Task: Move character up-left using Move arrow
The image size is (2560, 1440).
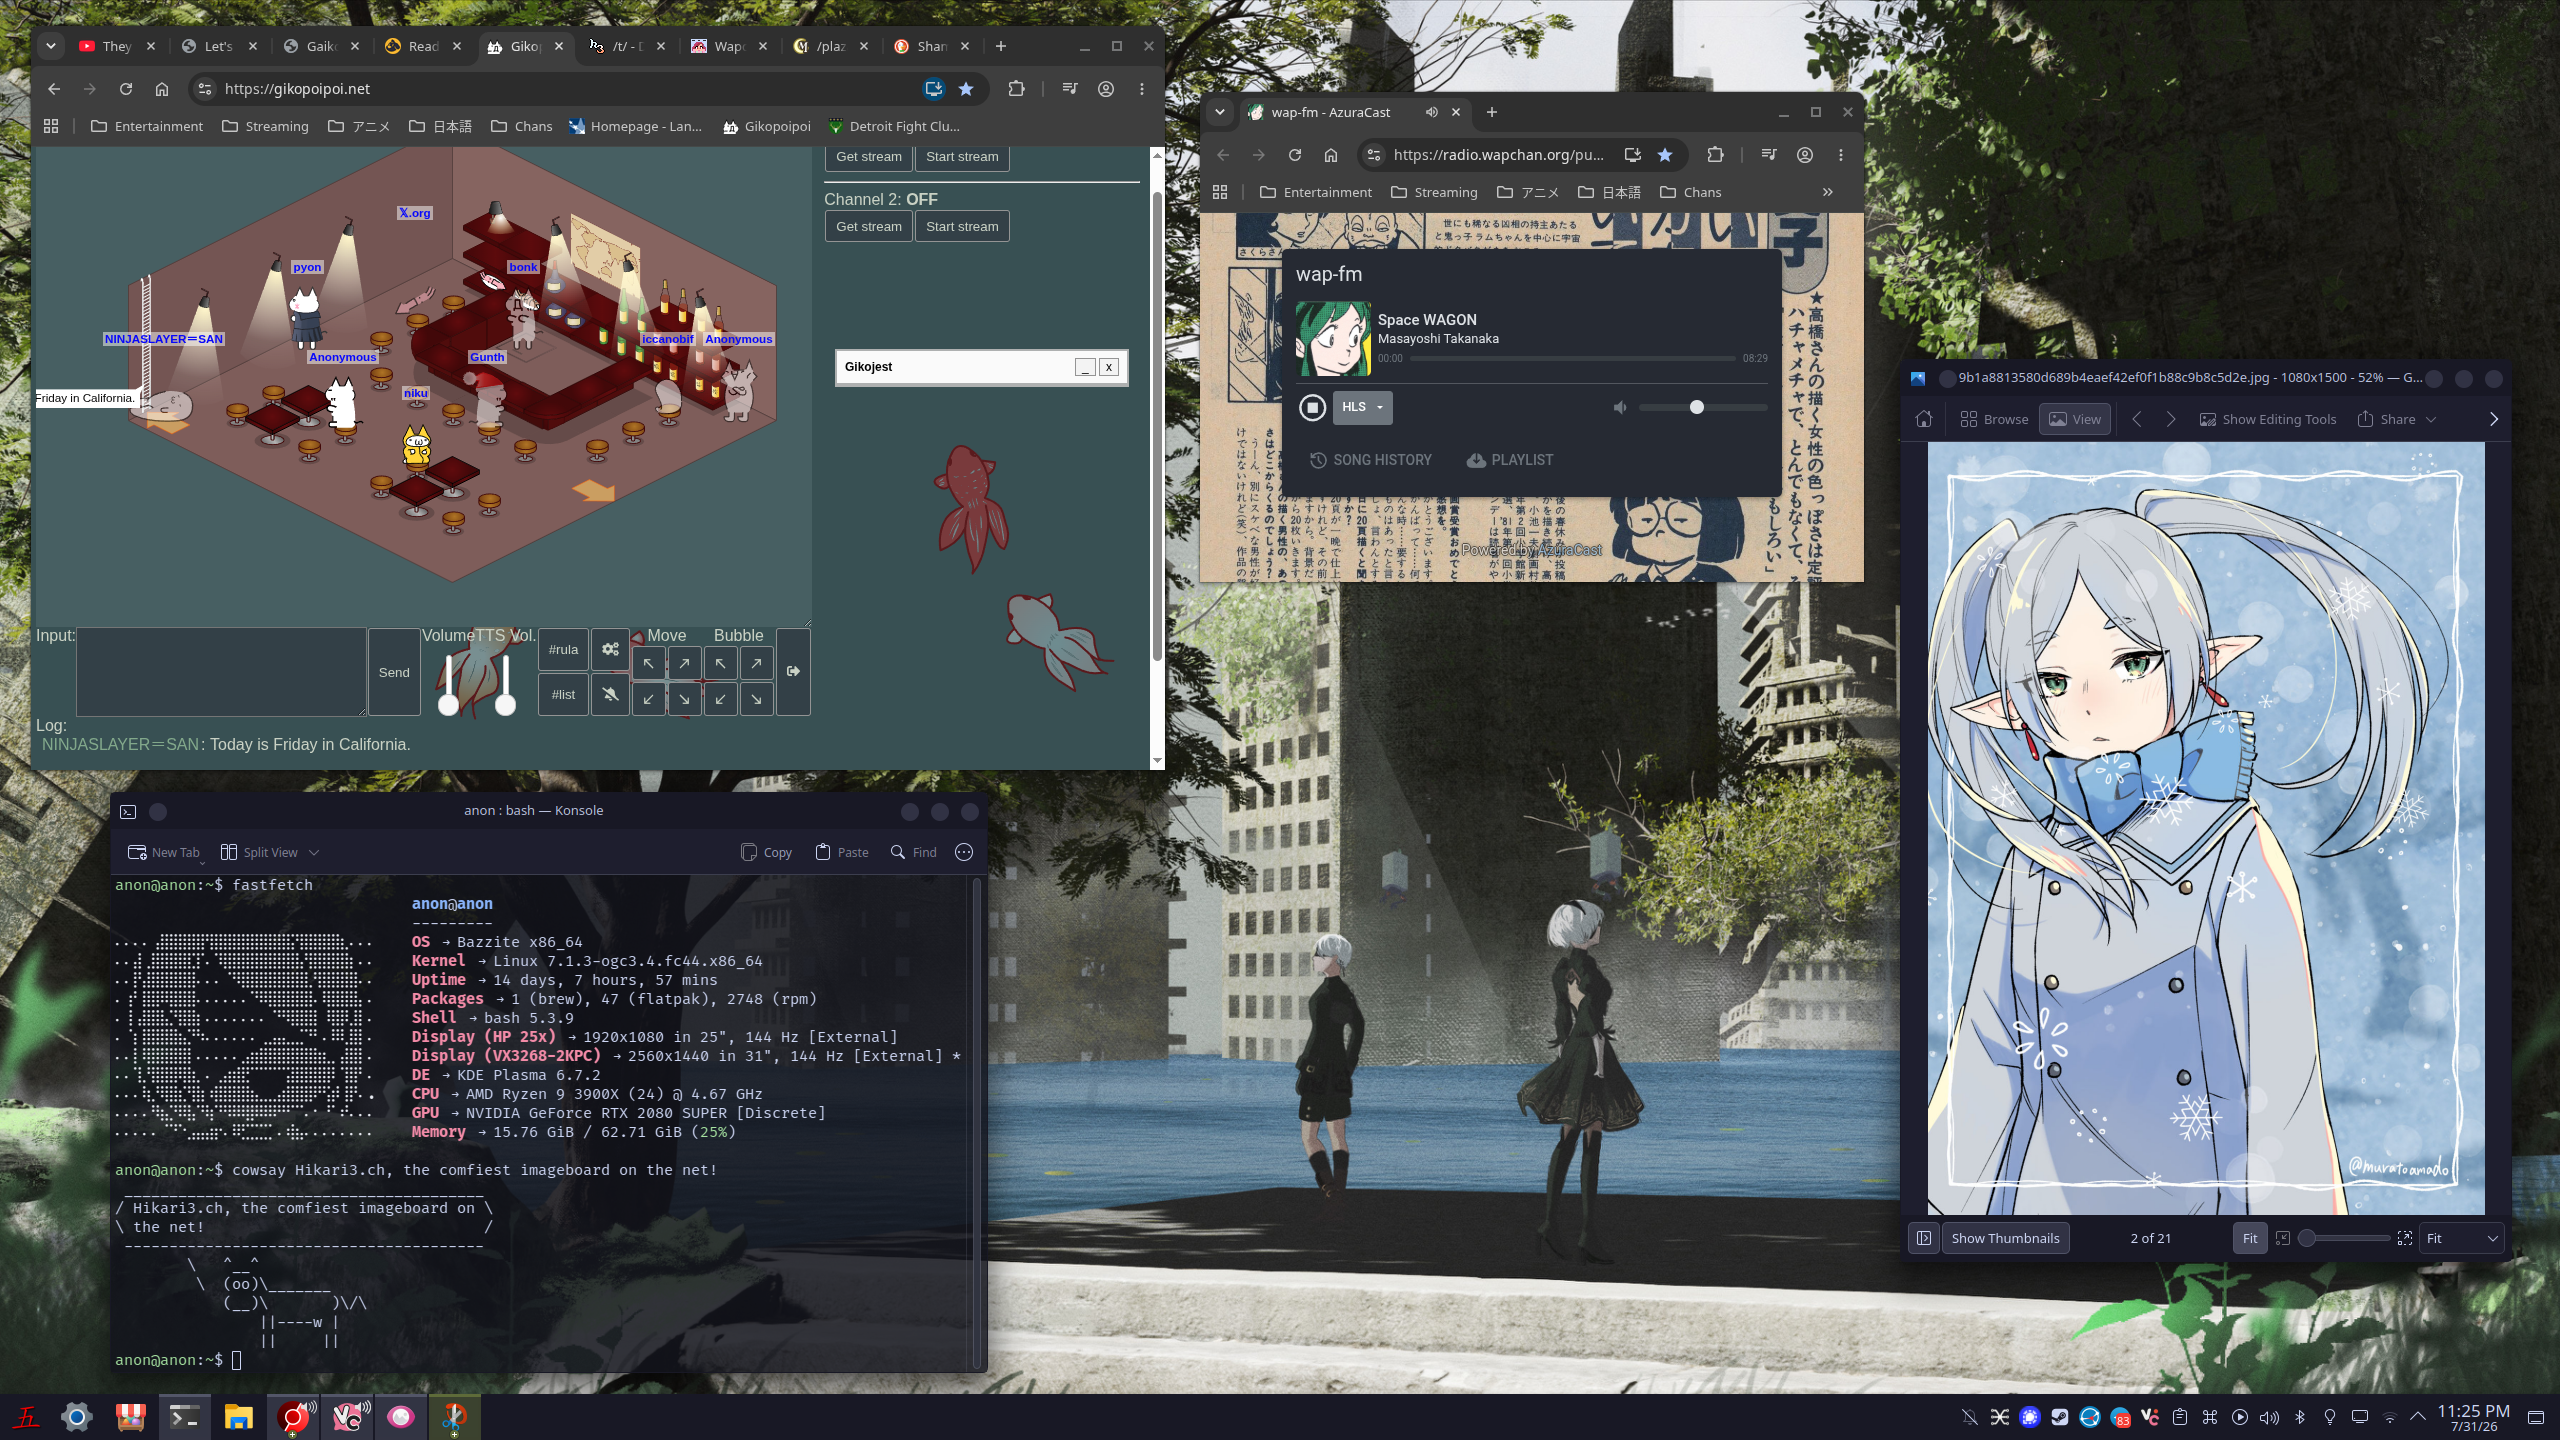Action: point(648,663)
